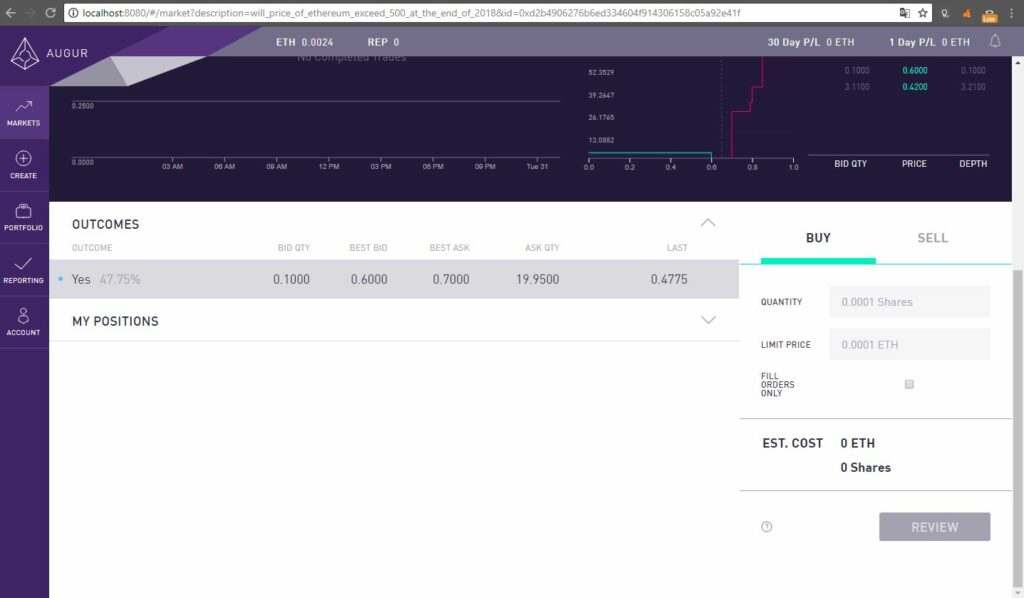Focus the Limit Price ETH field

click(909, 344)
